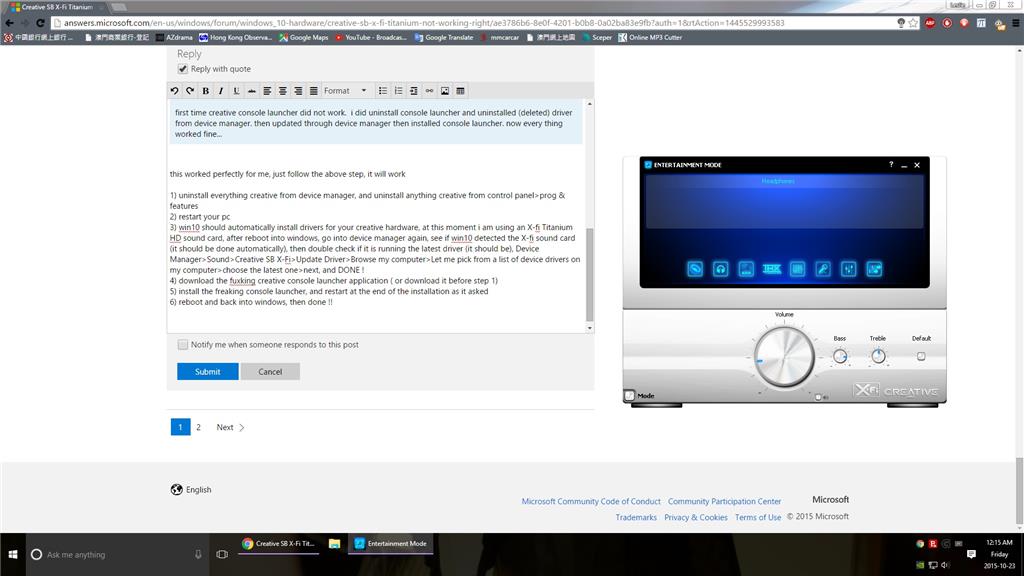This screenshot has width=1024, height=576.
Task: Insert a table into the reply
Action: tap(460, 91)
